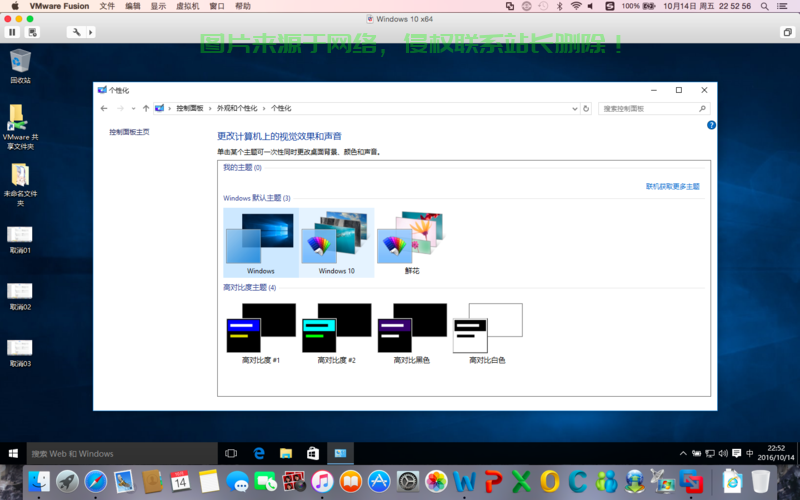This screenshot has height=500, width=800.
Task: Click the Windows tray volume icon
Action: pyautogui.click(x=723, y=453)
